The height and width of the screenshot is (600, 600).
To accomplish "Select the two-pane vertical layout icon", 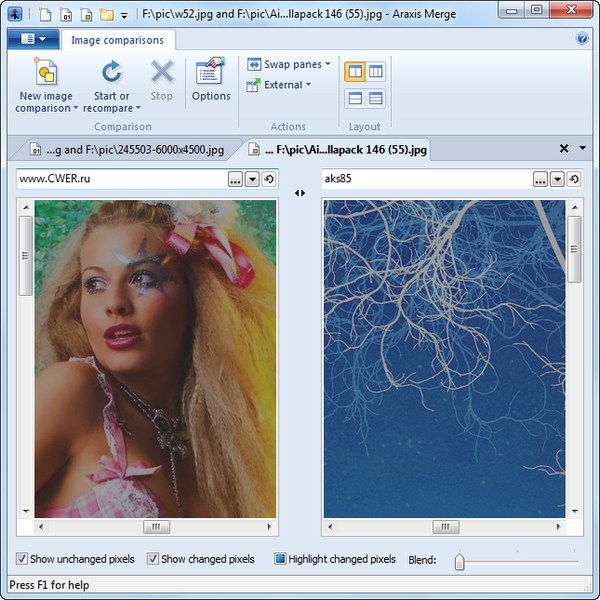I will [354, 72].
